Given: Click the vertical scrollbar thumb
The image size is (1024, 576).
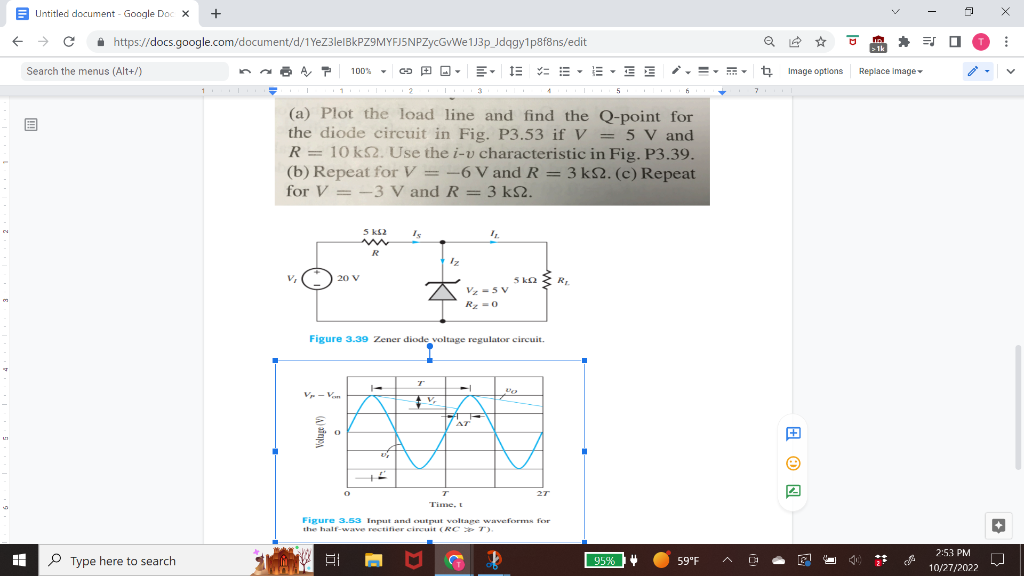Looking at the screenshot, I should click(x=1018, y=407).
